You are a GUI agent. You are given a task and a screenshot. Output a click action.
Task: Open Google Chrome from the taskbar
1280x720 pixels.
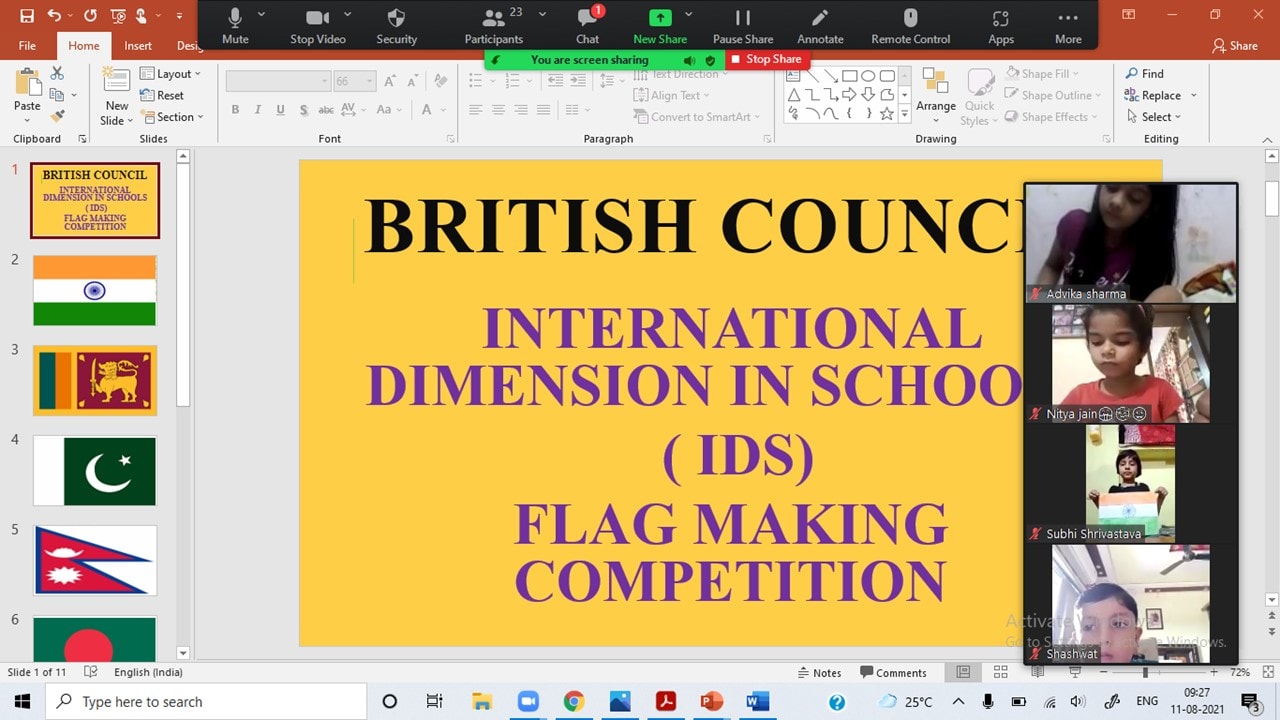573,701
